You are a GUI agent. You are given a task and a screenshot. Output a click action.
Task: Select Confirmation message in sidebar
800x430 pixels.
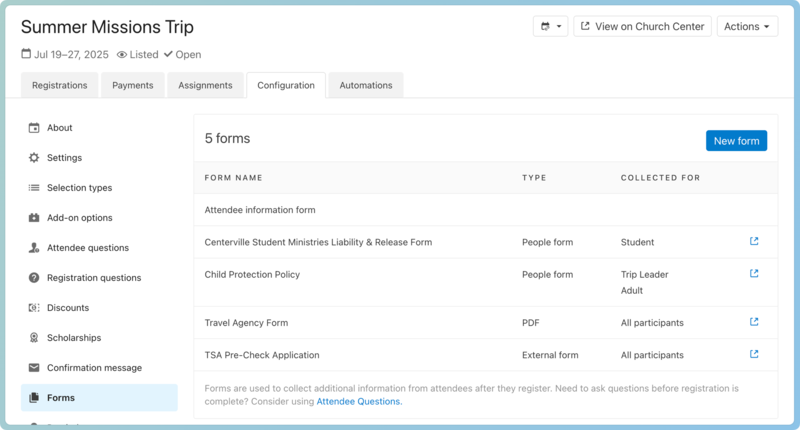pyautogui.click(x=94, y=368)
